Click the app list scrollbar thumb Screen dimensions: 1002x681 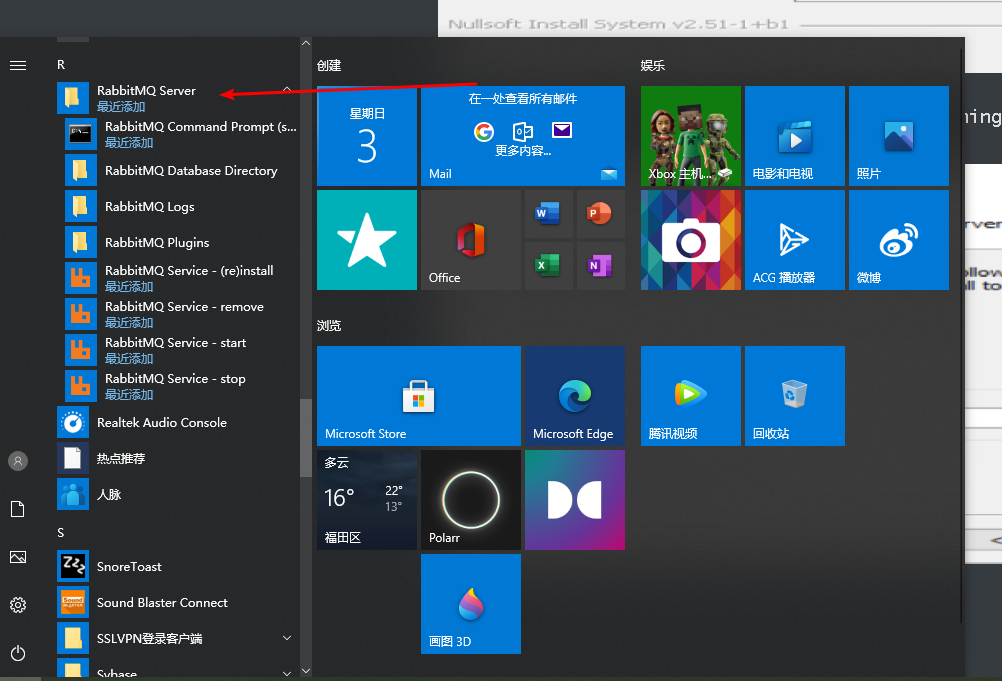(x=306, y=438)
